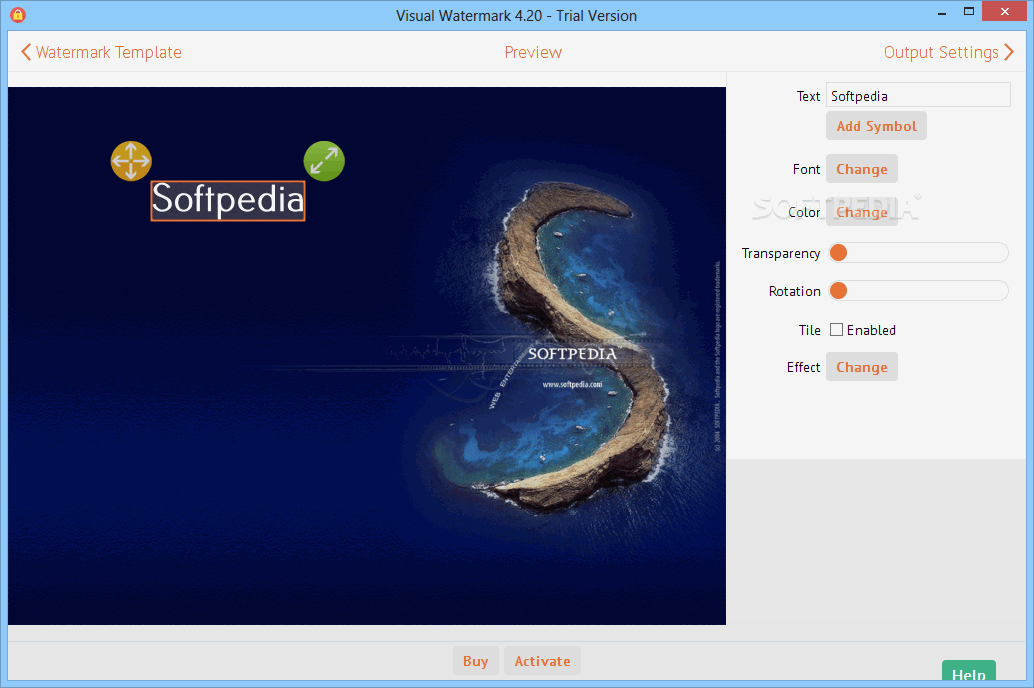
Task: Click the Add Symbol button
Action: [876, 126]
